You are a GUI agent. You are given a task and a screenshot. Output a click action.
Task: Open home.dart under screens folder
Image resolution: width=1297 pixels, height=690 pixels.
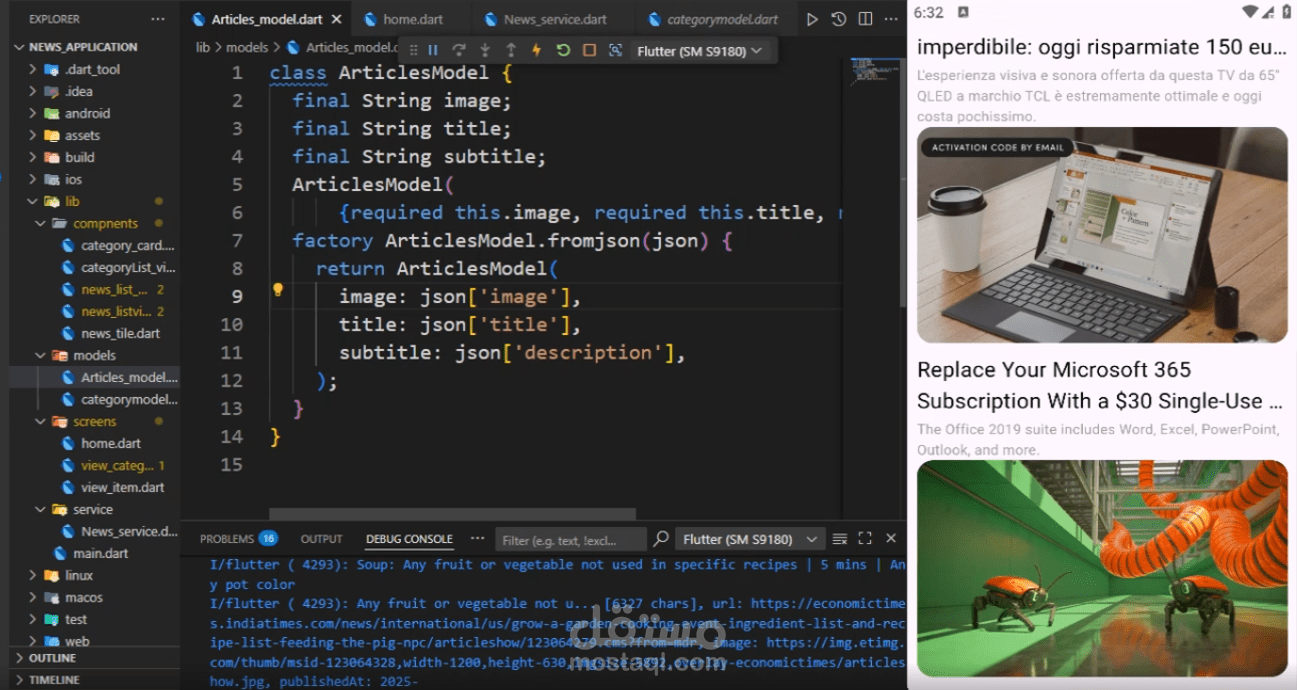click(x=111, y=443)
